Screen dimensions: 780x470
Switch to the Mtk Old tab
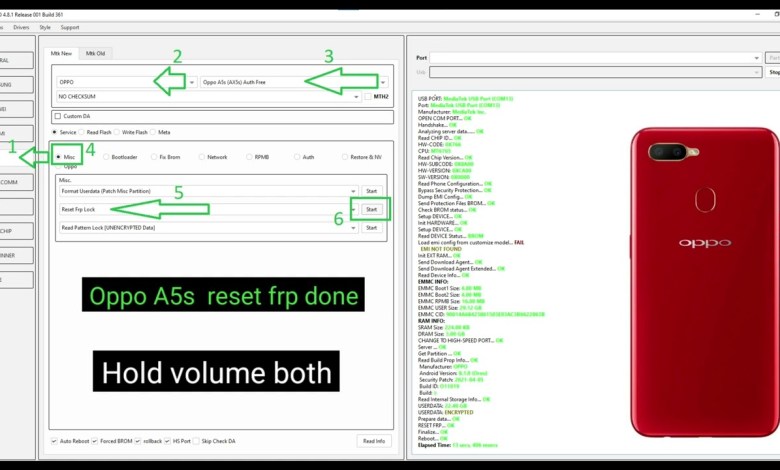coord(97,53)
